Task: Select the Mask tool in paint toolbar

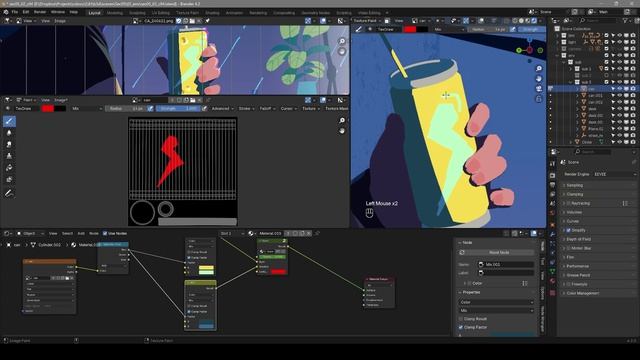Action: click(9, 180)
